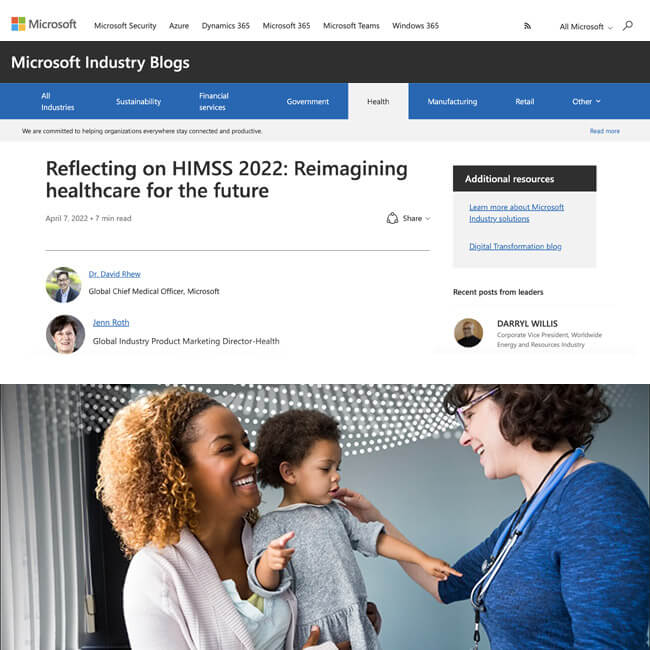650x650 pixels.
Task: Click Learn more about Microsoft Industry solutions
Action: (x=516, y=213)
